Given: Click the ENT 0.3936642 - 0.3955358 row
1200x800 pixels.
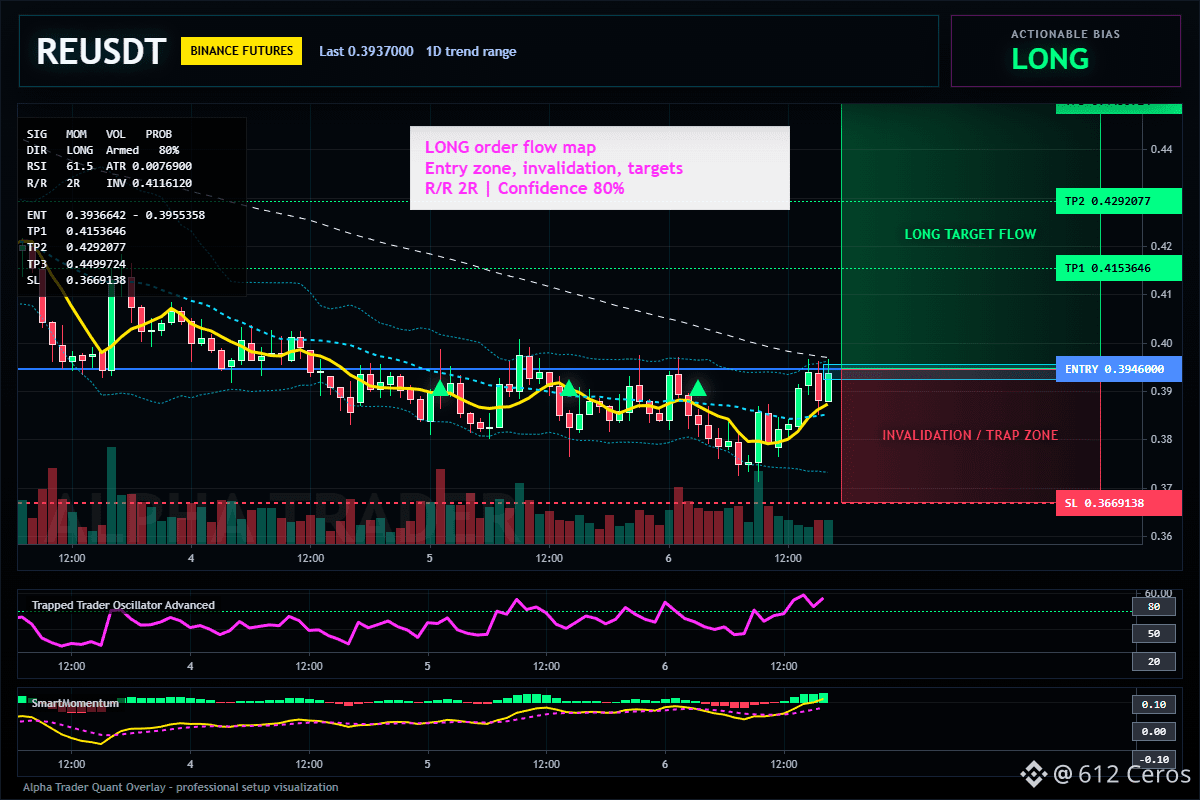Looking at the screenshot, I should point(116,214).
